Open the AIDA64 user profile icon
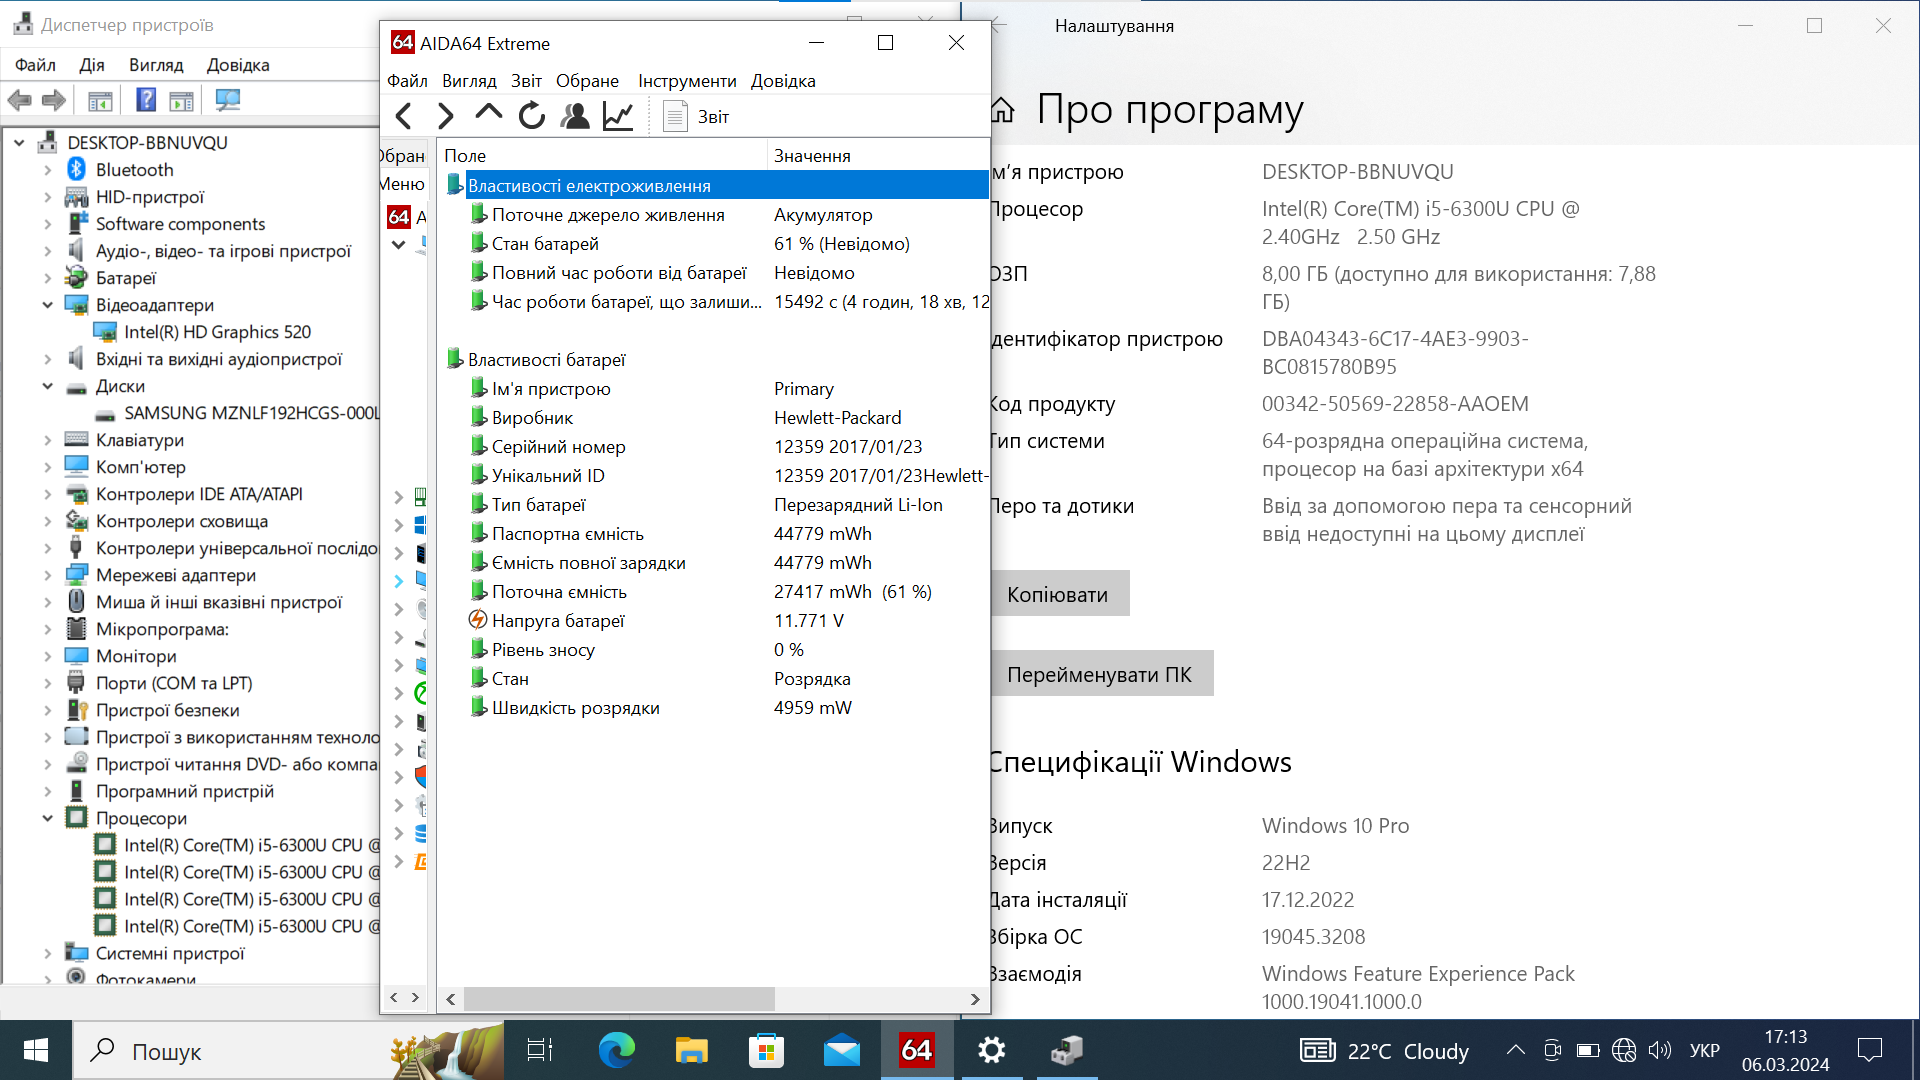 pyautogui.click(x=575, y=116)
